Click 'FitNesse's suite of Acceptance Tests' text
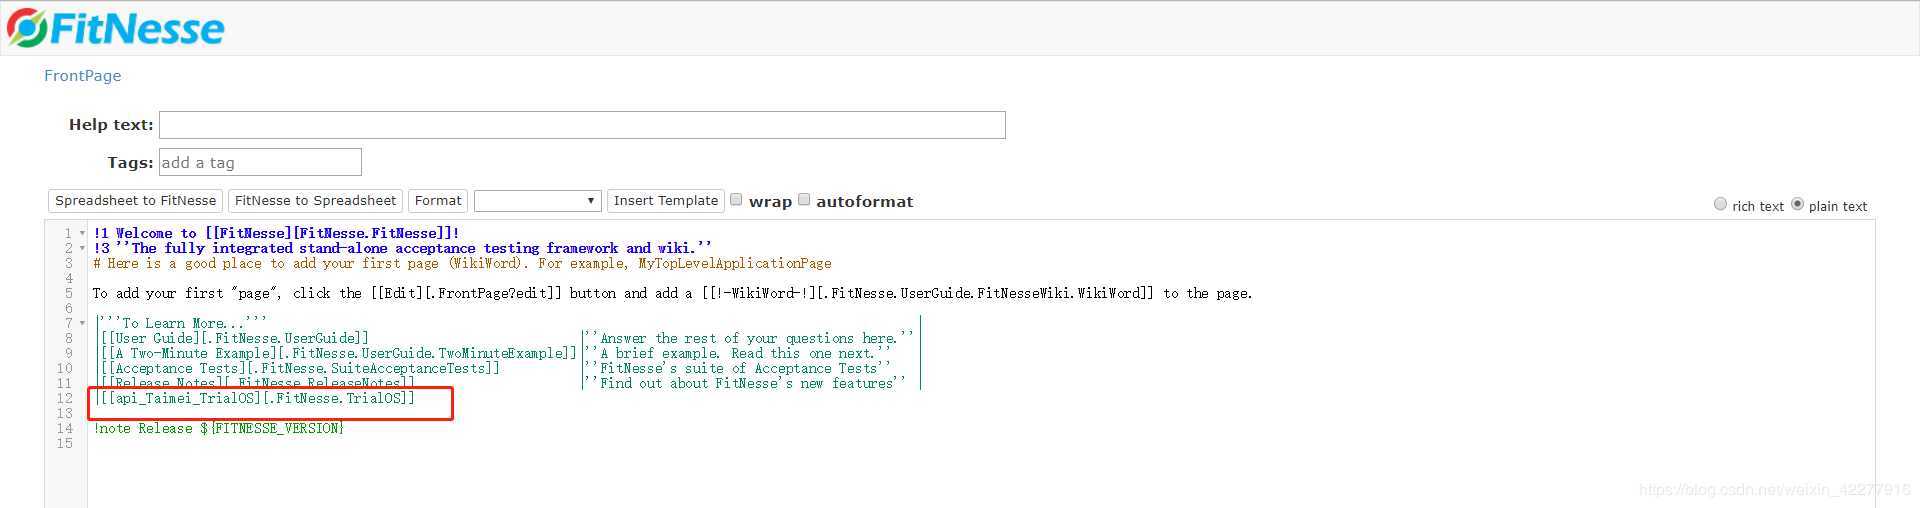Screen dimensions: 1920x508 click(738, 368)
